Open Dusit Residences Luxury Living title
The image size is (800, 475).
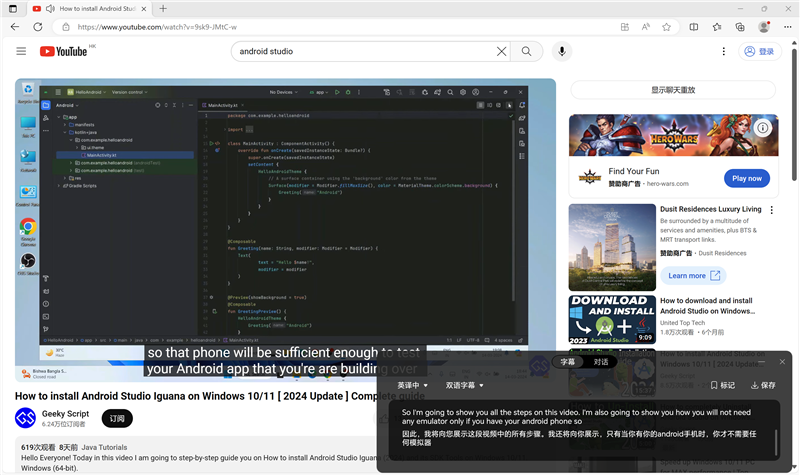[x=710, y=209]
